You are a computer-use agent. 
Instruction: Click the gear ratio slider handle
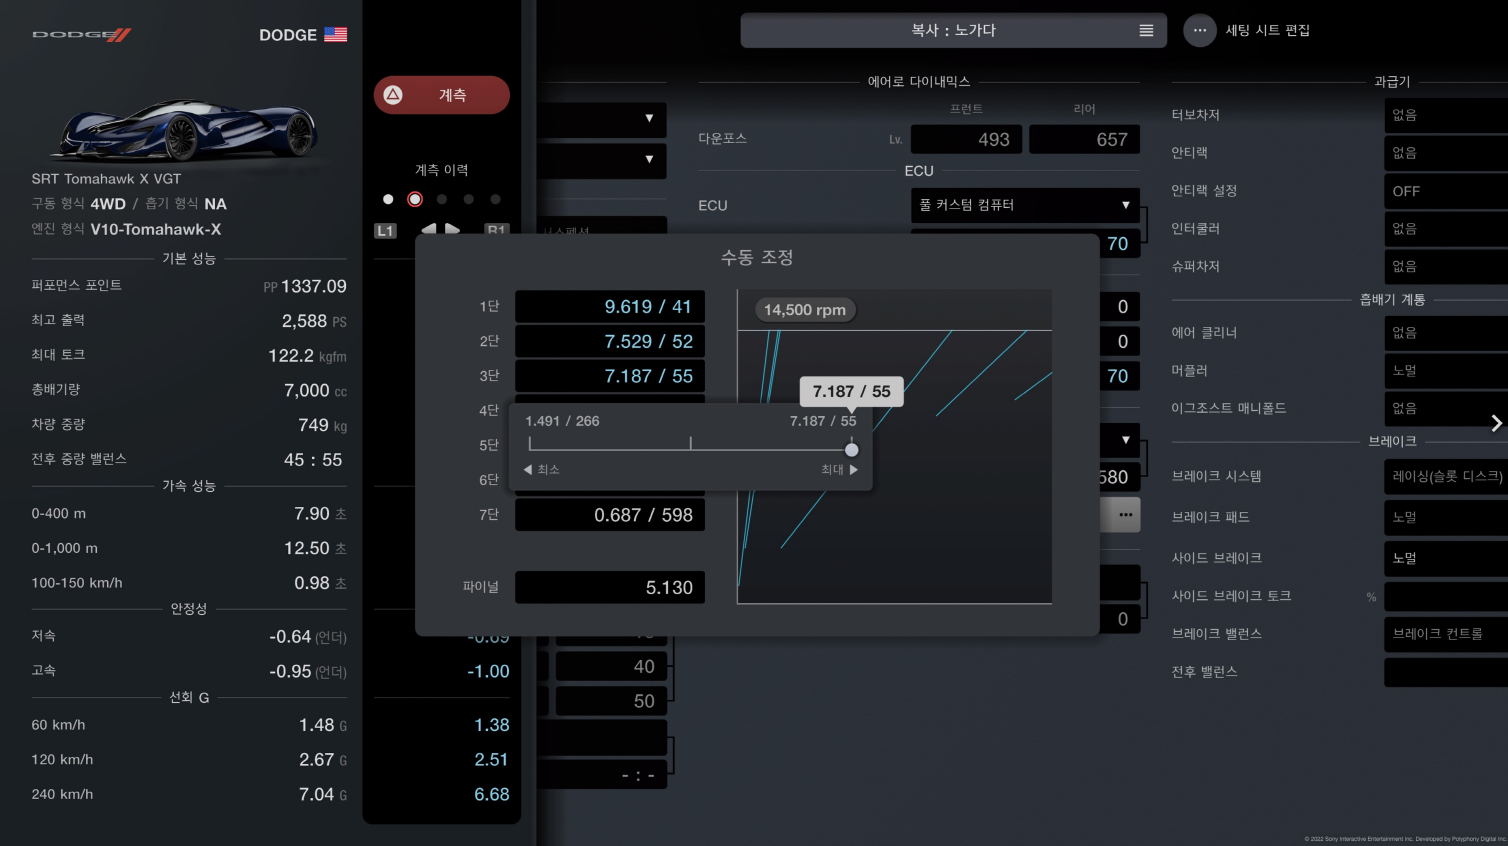tap(852, 450)
